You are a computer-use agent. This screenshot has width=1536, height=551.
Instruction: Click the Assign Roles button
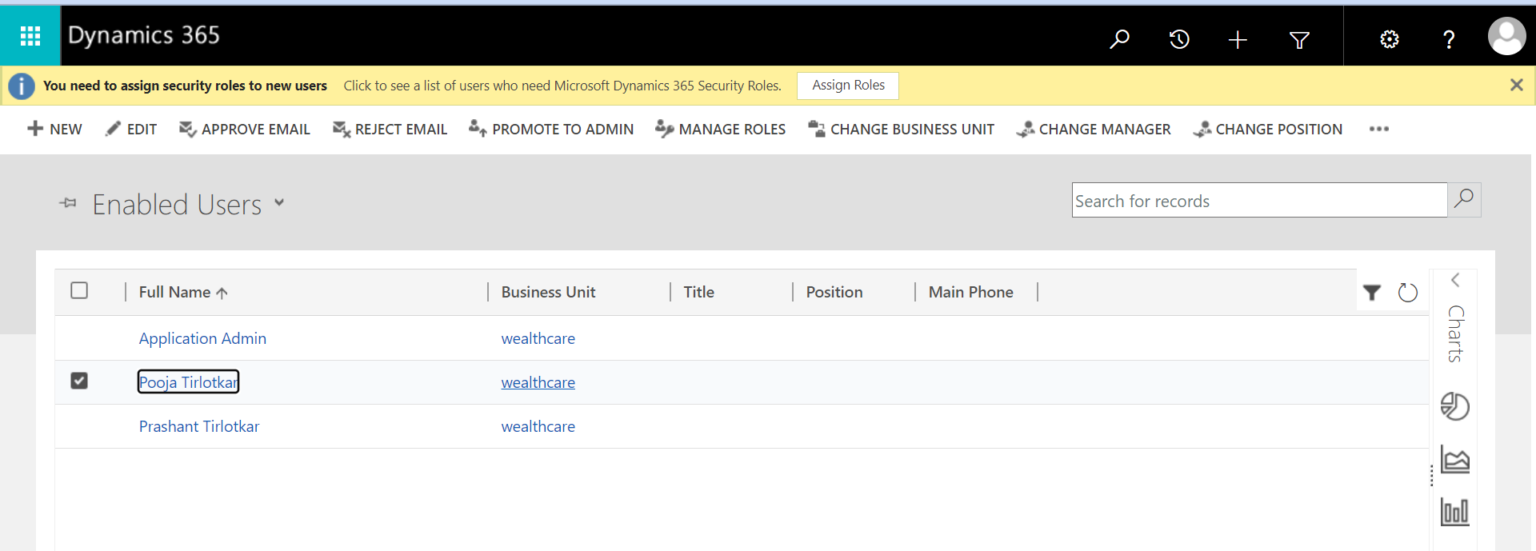point(848,86)
